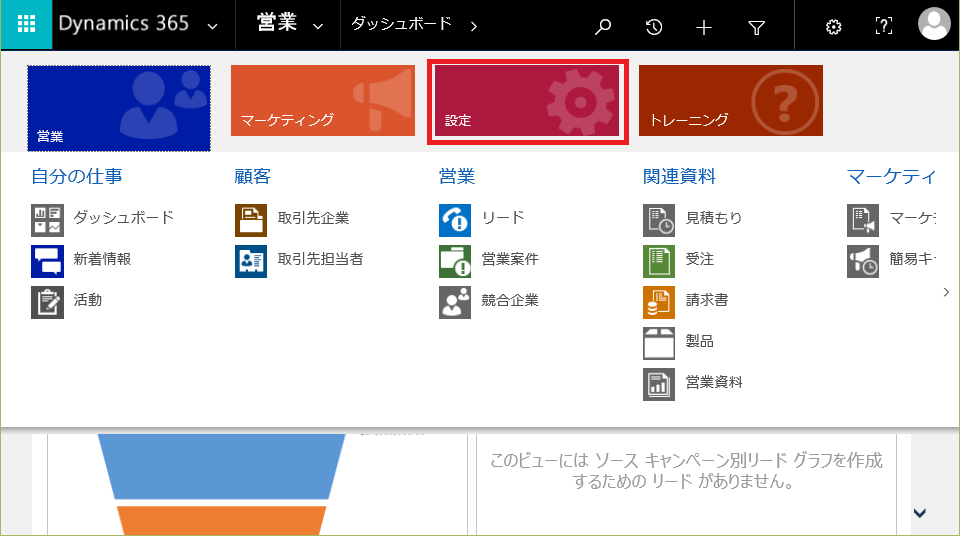960x536 pixels.
Task: Click the 新着情報 speech bubble icon
Action: 47,262
